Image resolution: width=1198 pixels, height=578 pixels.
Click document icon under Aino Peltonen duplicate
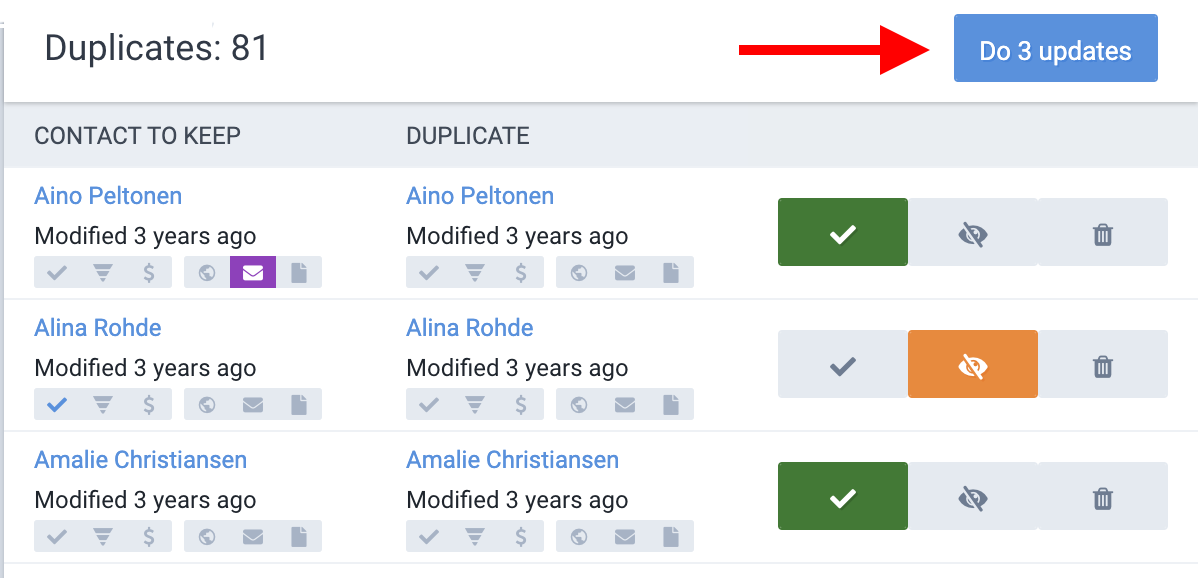pyautogui.click(x=671, y=273)
